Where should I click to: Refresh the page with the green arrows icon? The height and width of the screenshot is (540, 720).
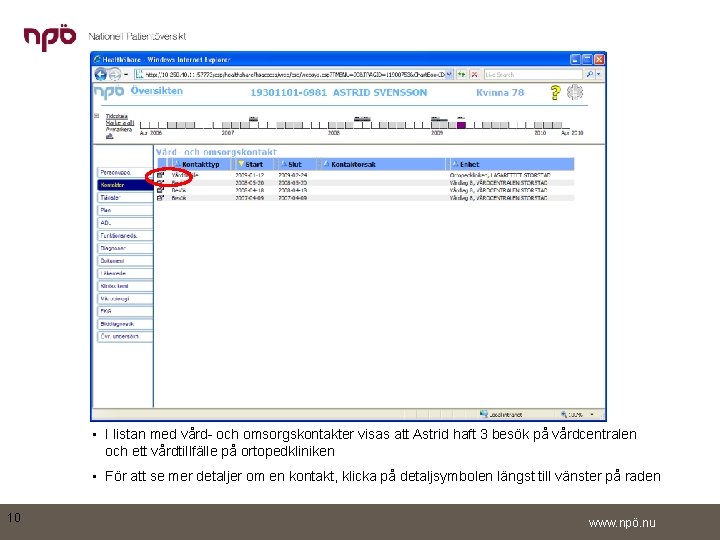click(x=461, y=74)
